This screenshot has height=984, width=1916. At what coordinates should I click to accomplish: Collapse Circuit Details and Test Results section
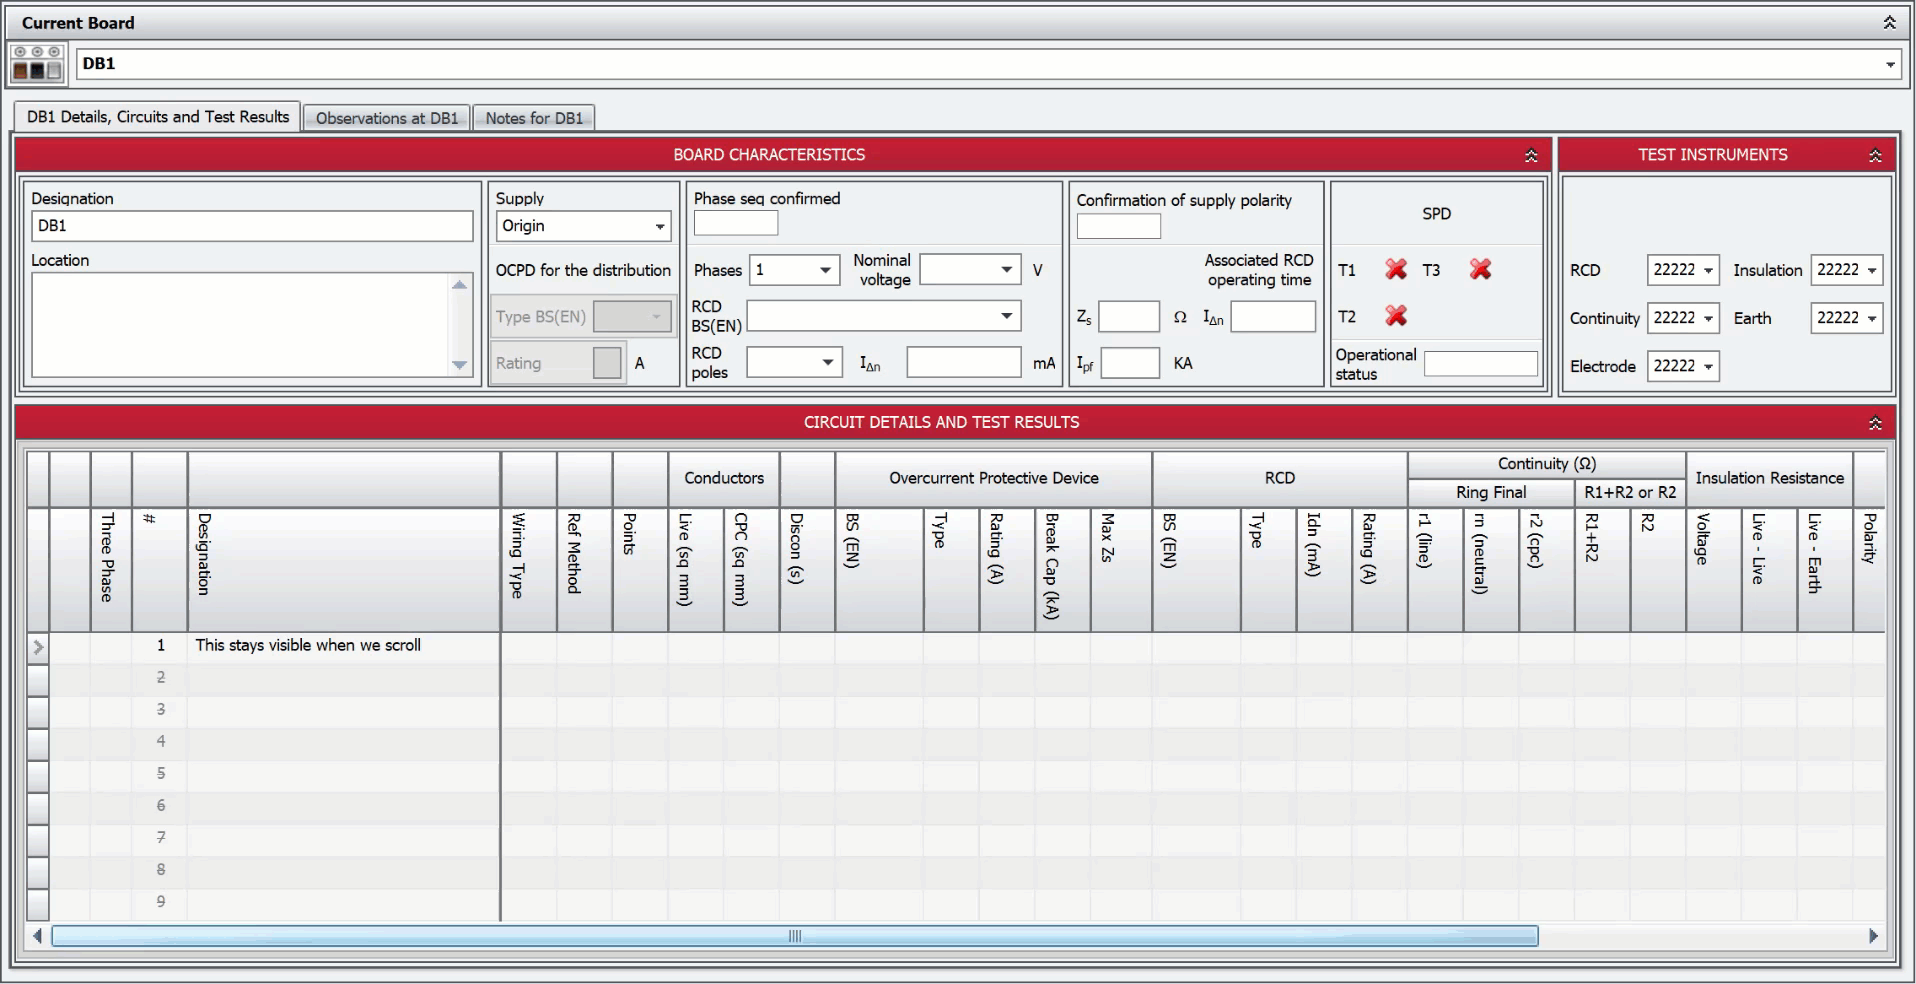coord(1875,423)
